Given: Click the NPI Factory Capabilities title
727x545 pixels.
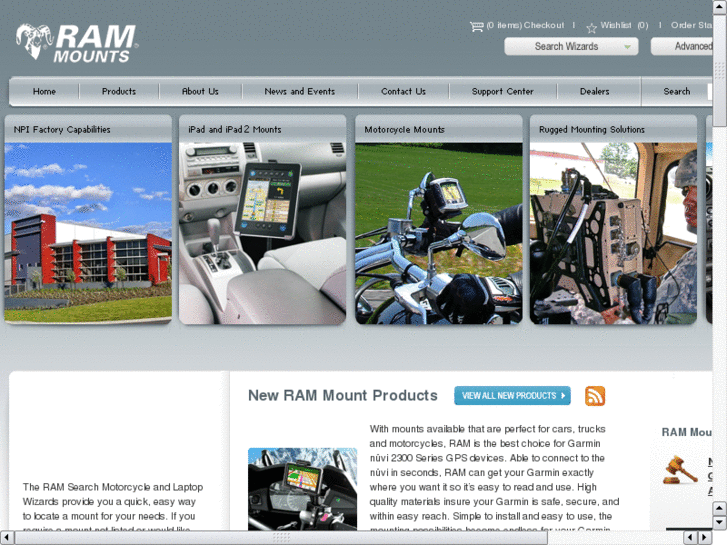Looking at the screenshot, I should click(62, 129).
